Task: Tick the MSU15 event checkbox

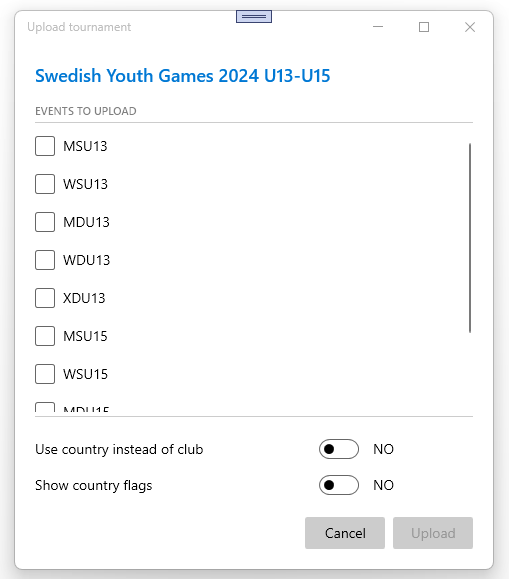Action: [x=45, y=336]
